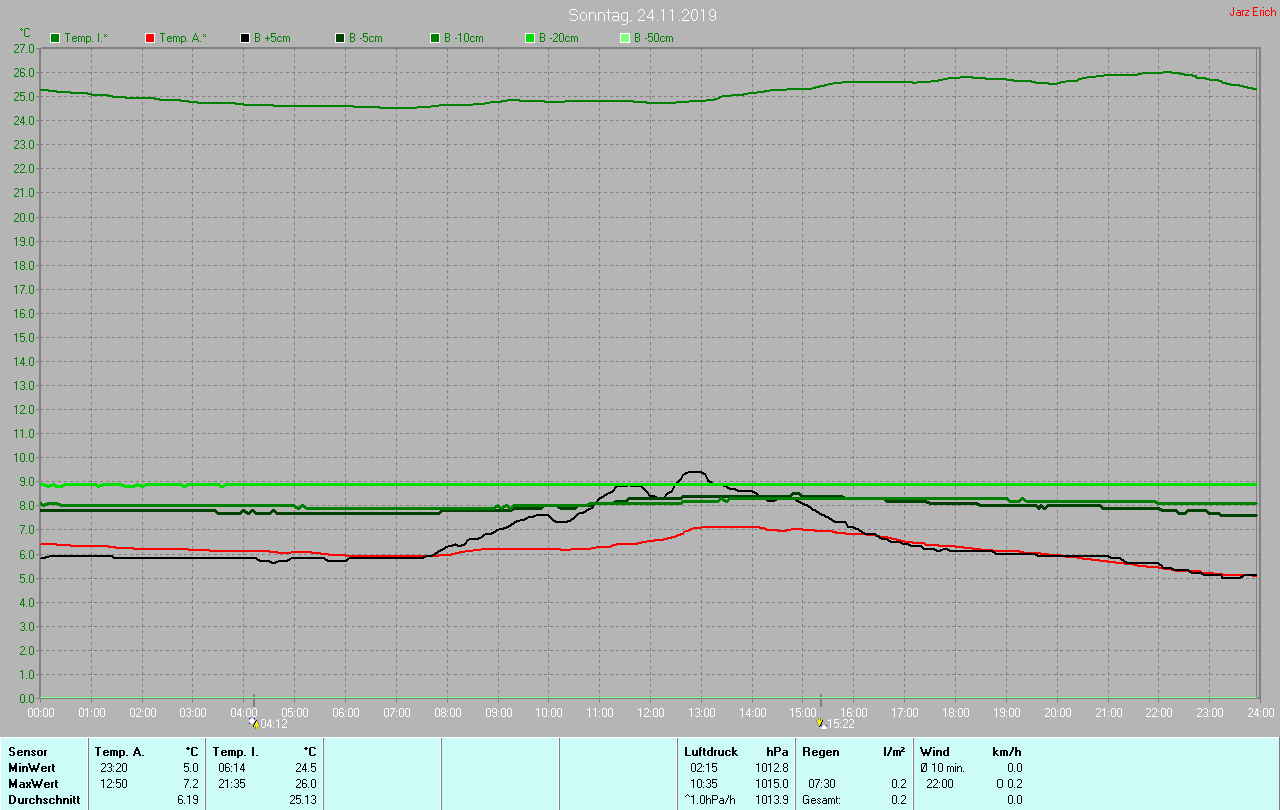Image resolution: width=1280 pixels, height=810 pixels.
Task: Click the pressure minimum time '02:15'
Action: pyautogui.click(x=704, y=767)
